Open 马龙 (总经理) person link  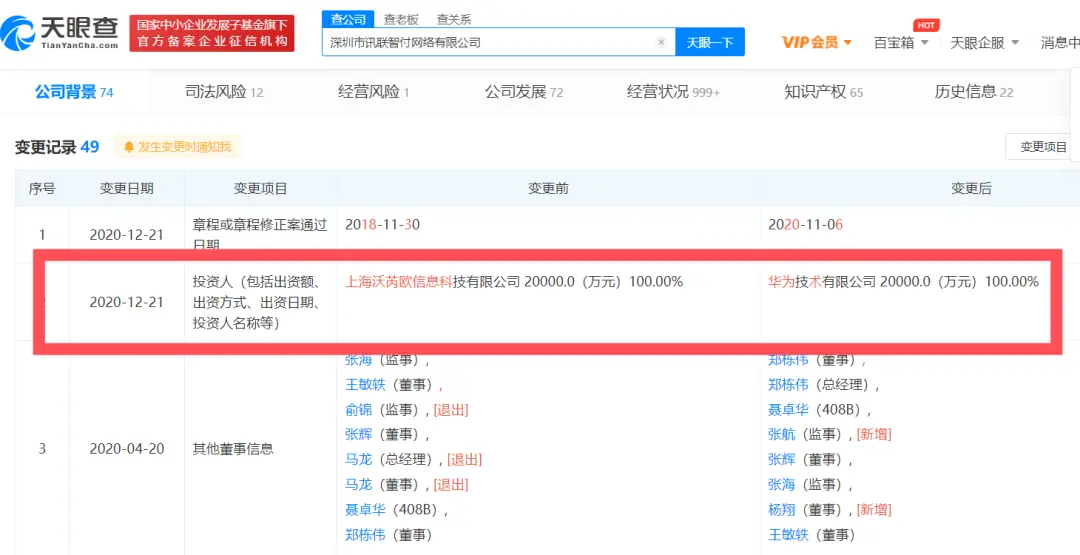coord(358,459)
